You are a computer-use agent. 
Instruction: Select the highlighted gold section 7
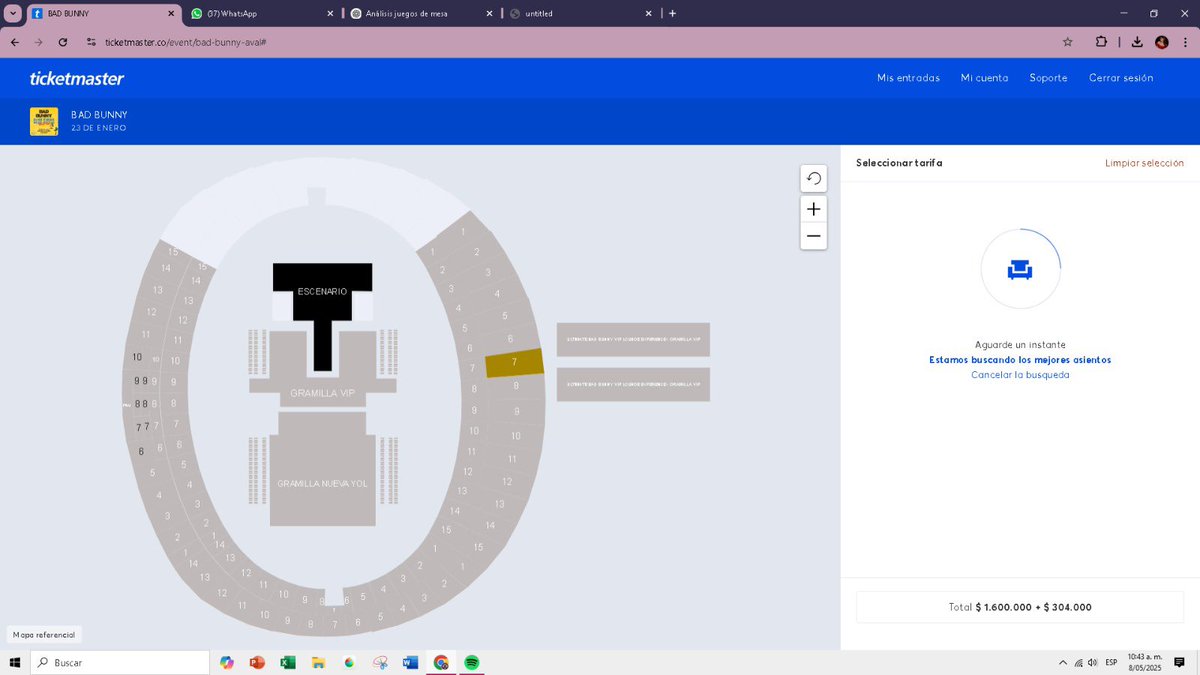click(x=514, y=362)
